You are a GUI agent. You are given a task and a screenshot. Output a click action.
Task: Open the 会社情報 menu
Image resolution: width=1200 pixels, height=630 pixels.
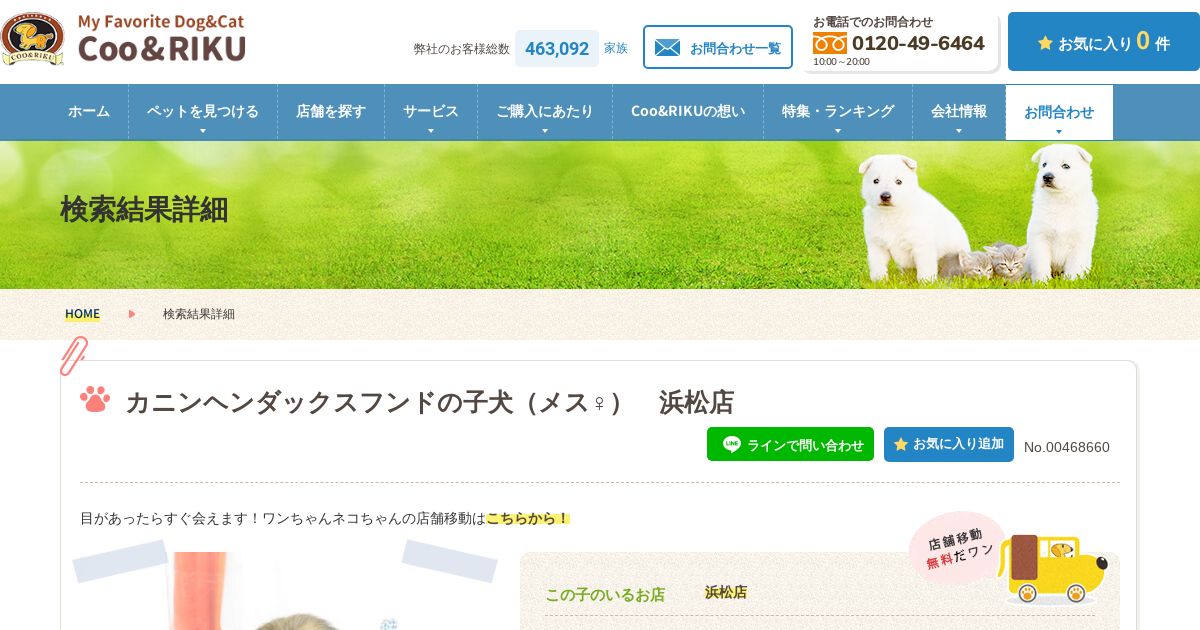click(x=959, y=112)
